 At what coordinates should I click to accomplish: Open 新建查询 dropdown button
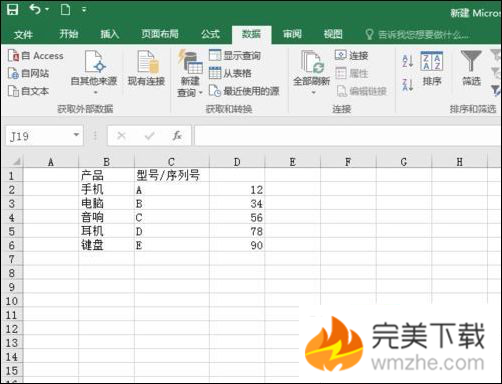coord(190,73)
